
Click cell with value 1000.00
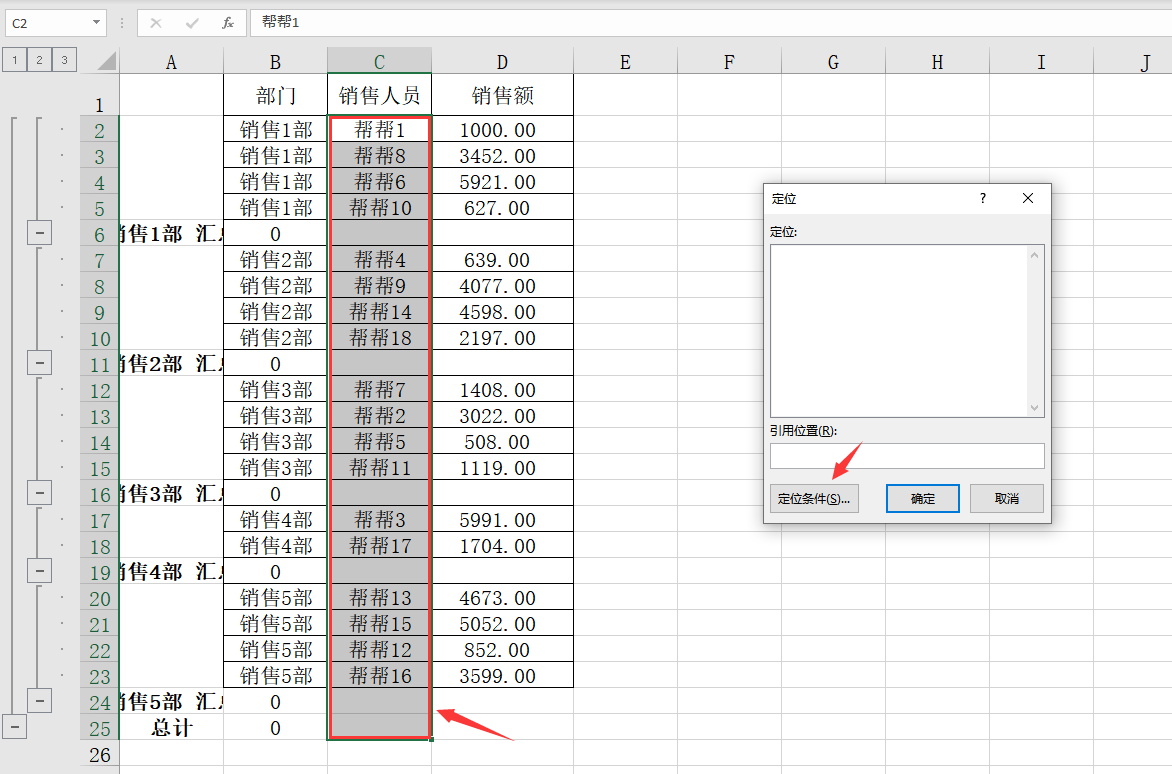[502, 129]
